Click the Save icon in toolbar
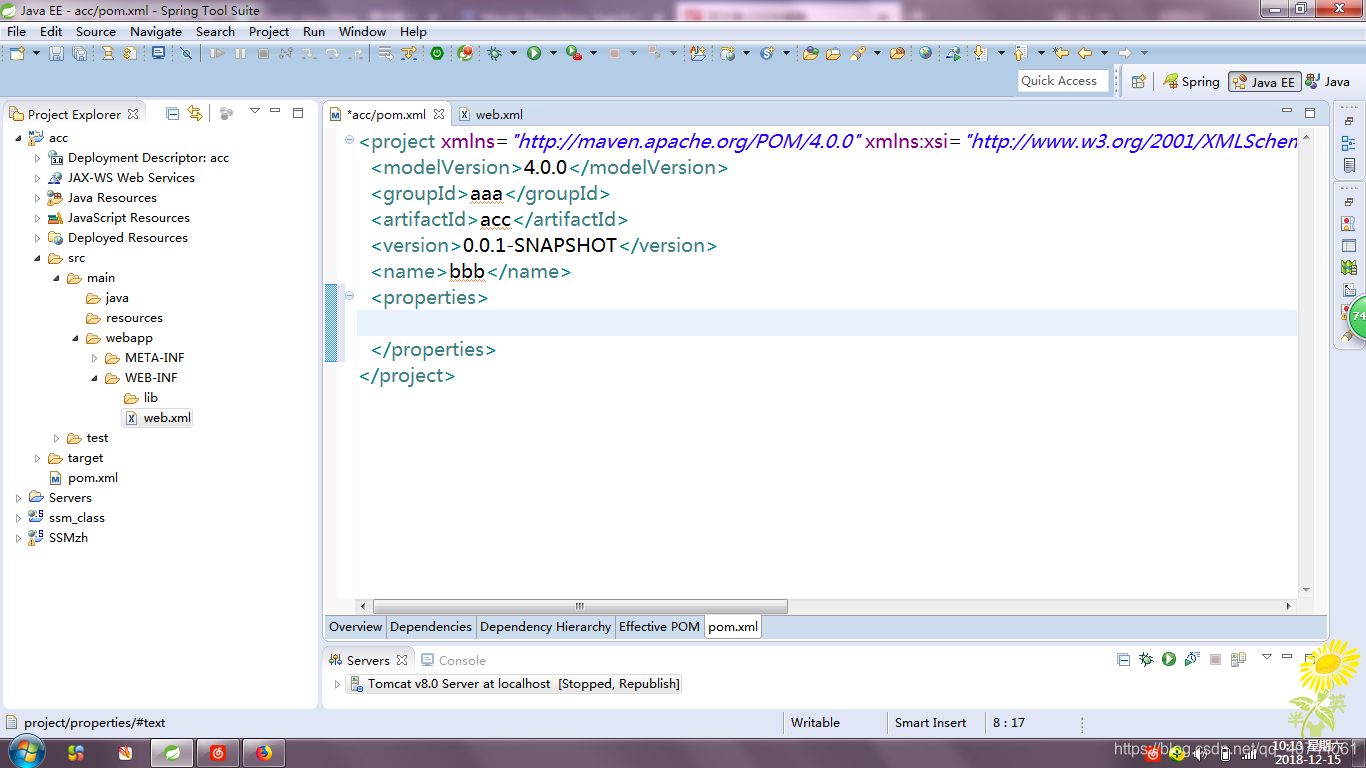Screen dimensions: 1366x768 point(57,53)
